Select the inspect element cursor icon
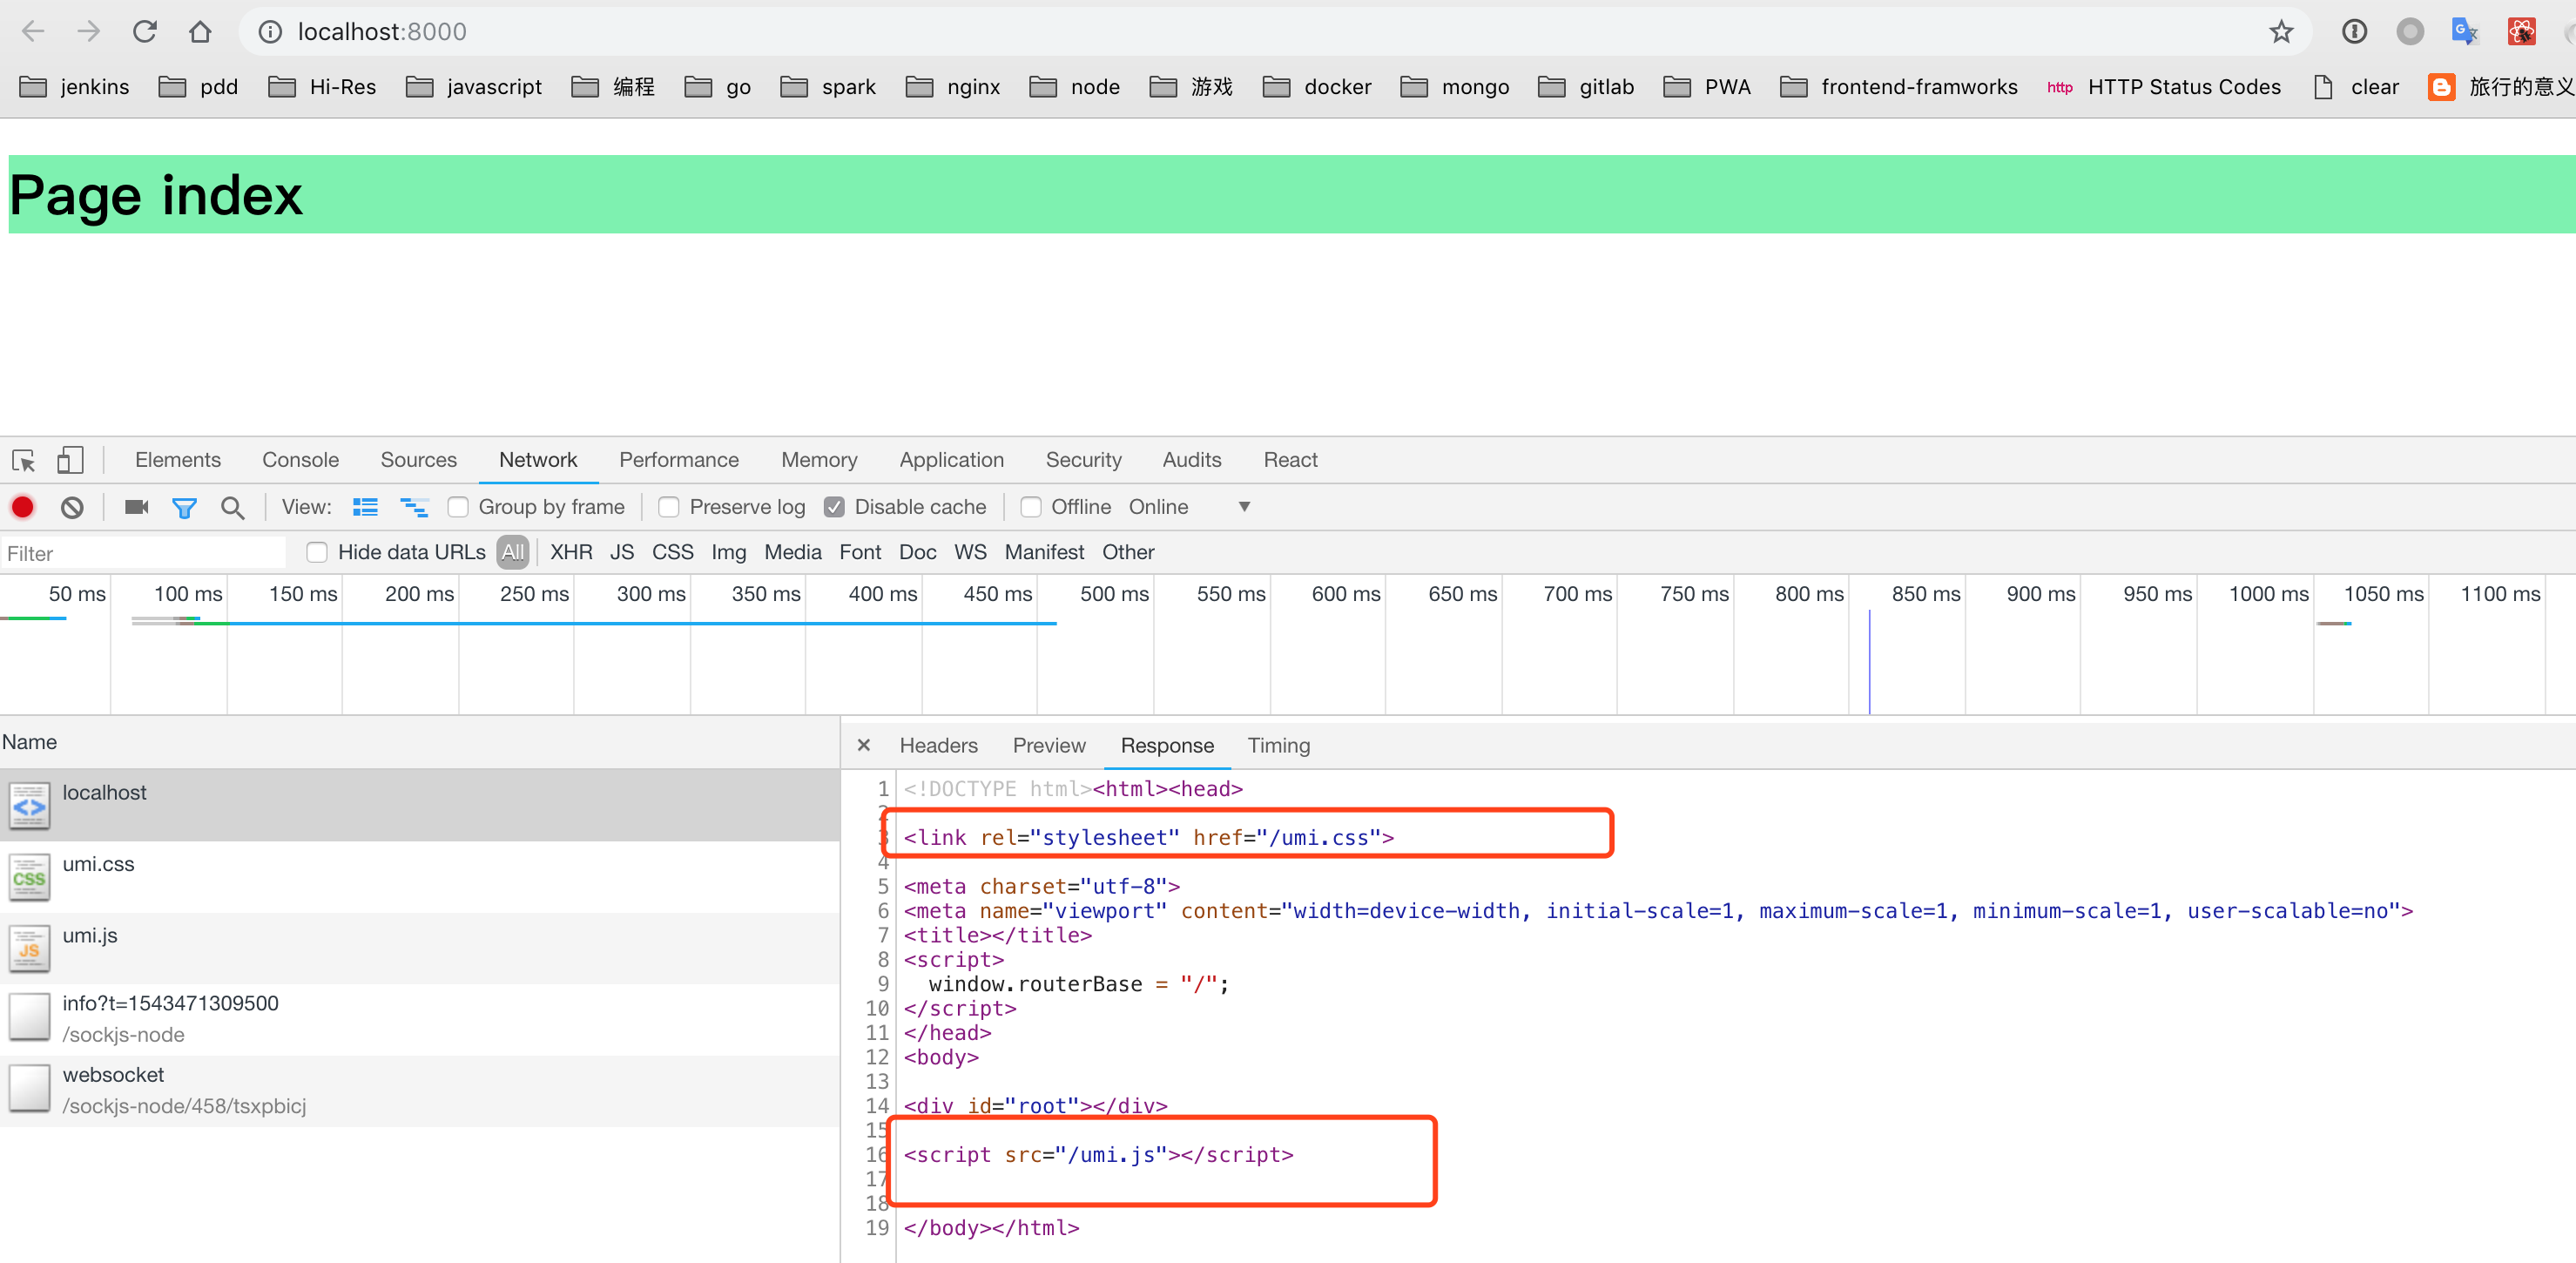2576x1263 pixels. click(x=22, y=460)
